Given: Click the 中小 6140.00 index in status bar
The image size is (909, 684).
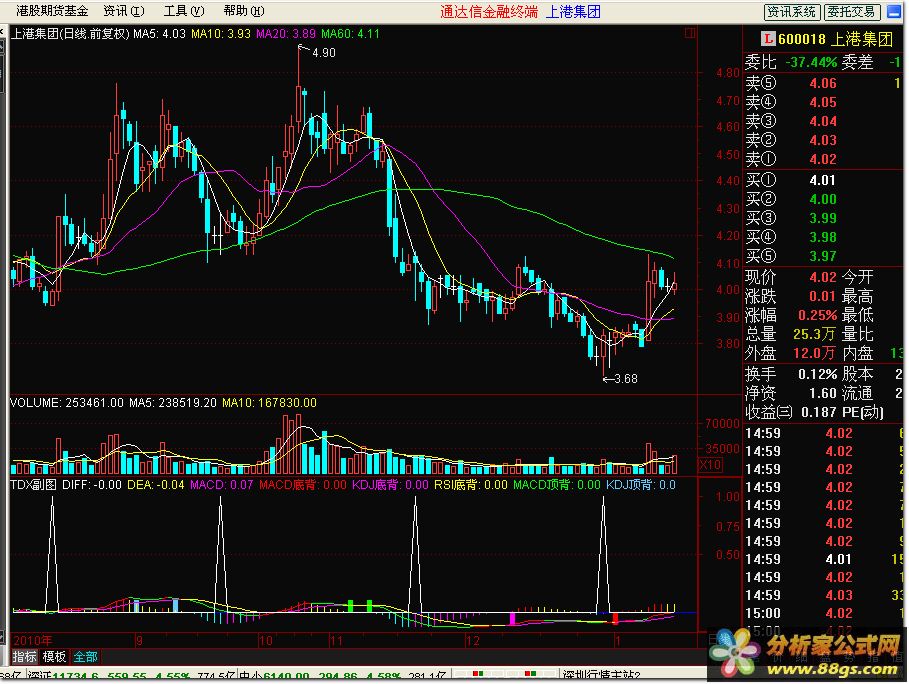Looking at the screenshot, I should [x=274, y=676].
